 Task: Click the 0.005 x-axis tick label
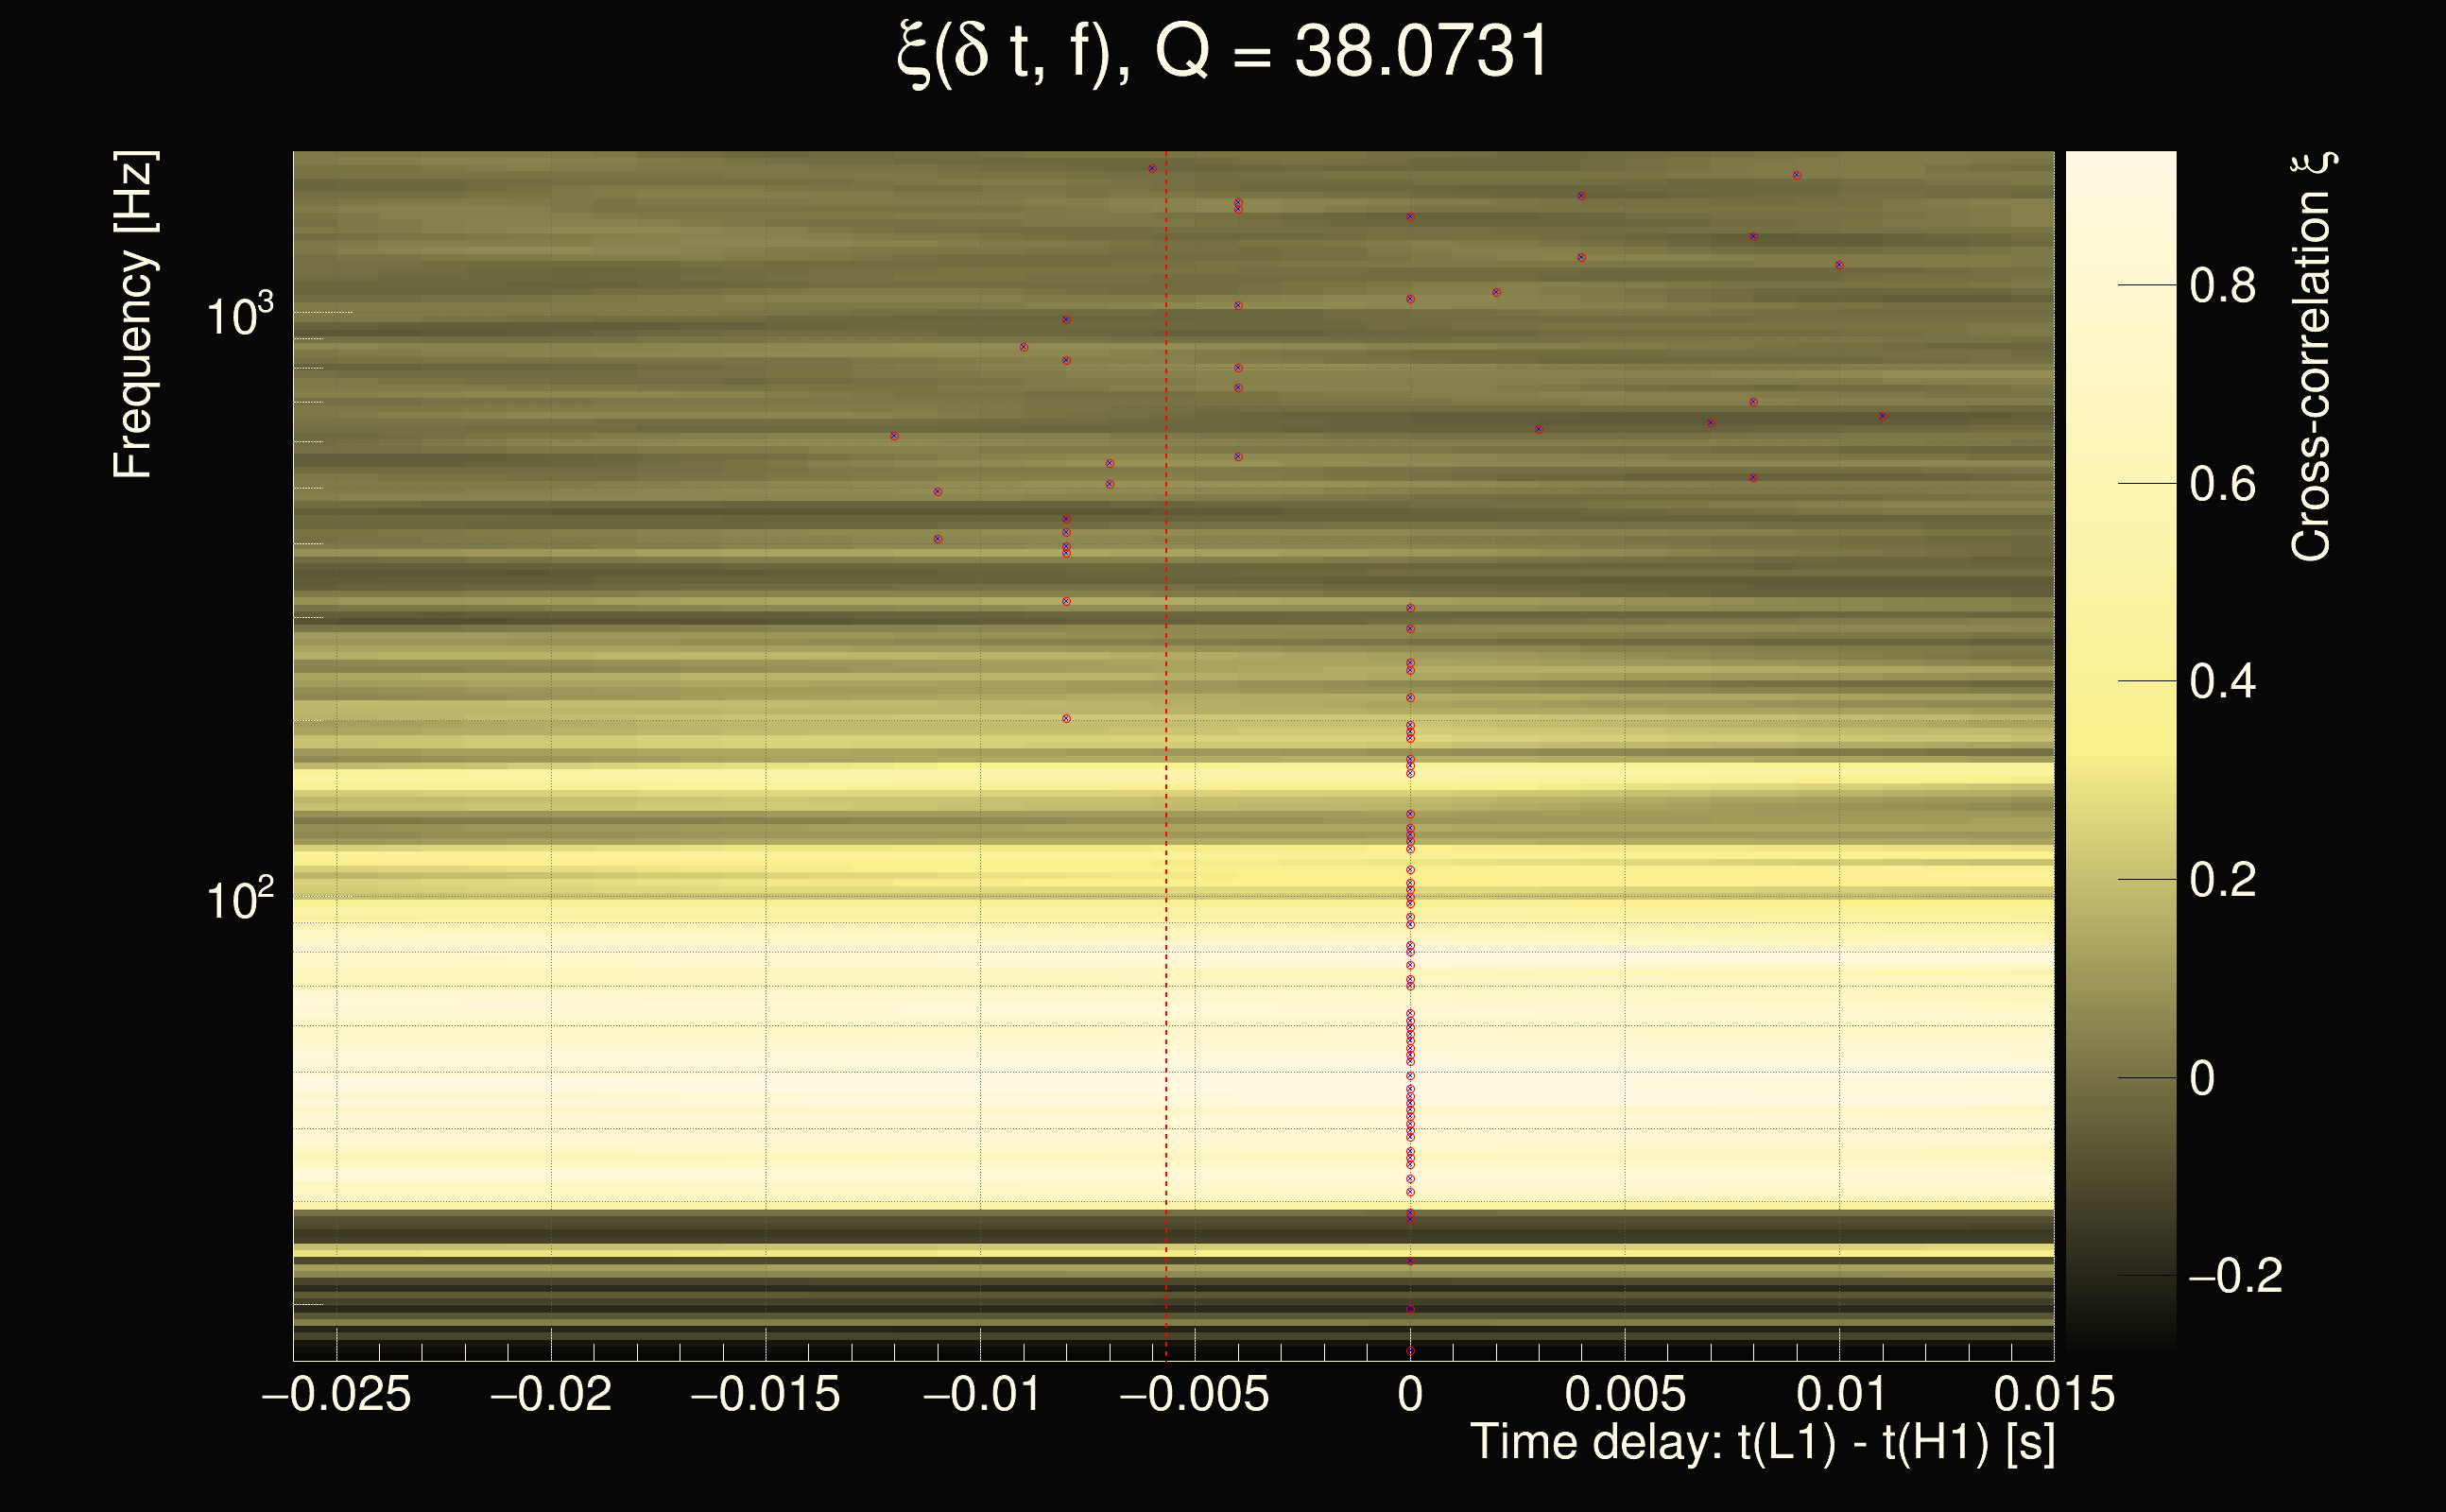point(1625,1395)
